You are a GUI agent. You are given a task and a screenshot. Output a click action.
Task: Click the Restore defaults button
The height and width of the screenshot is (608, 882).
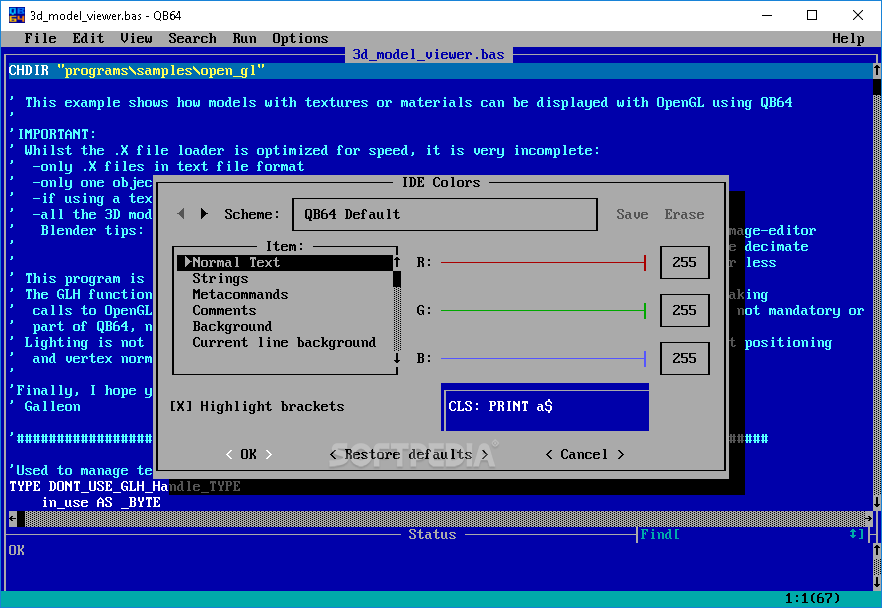[x=408, y=454]
